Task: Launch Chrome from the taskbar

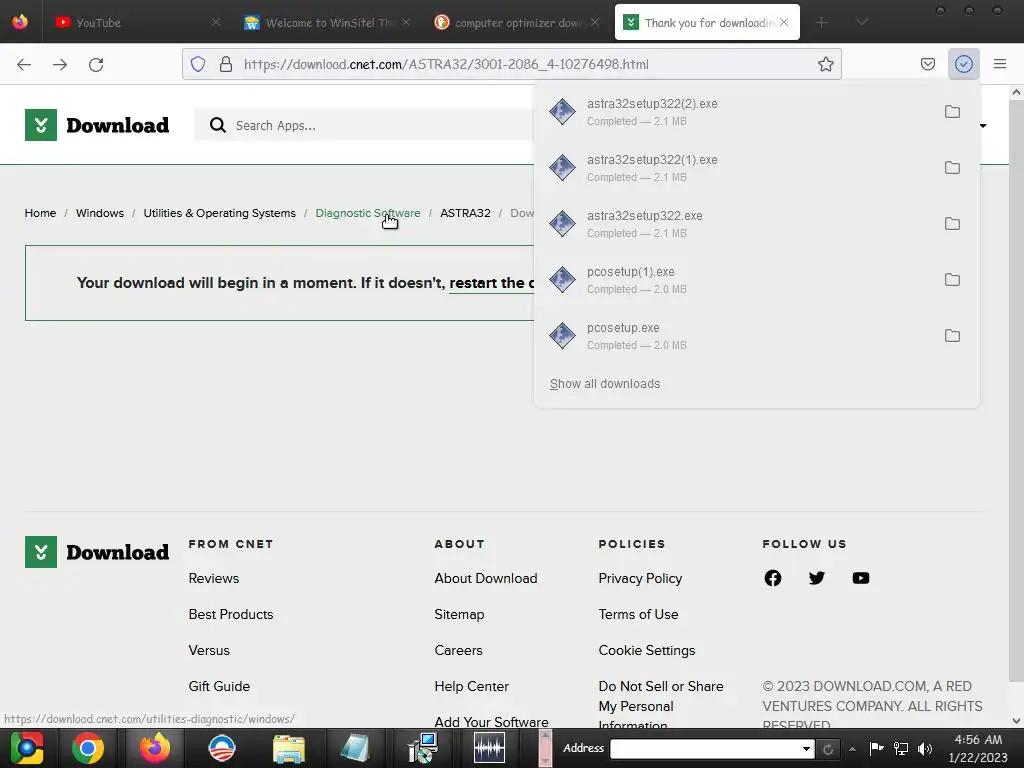Action: tap(88, 748)
